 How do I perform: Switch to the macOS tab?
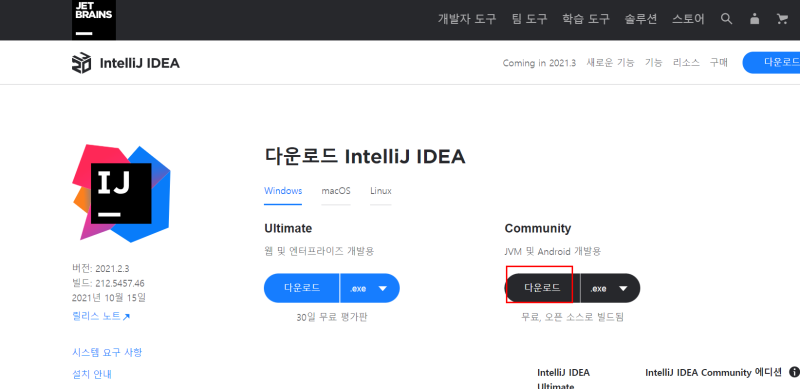coord(336,191)
